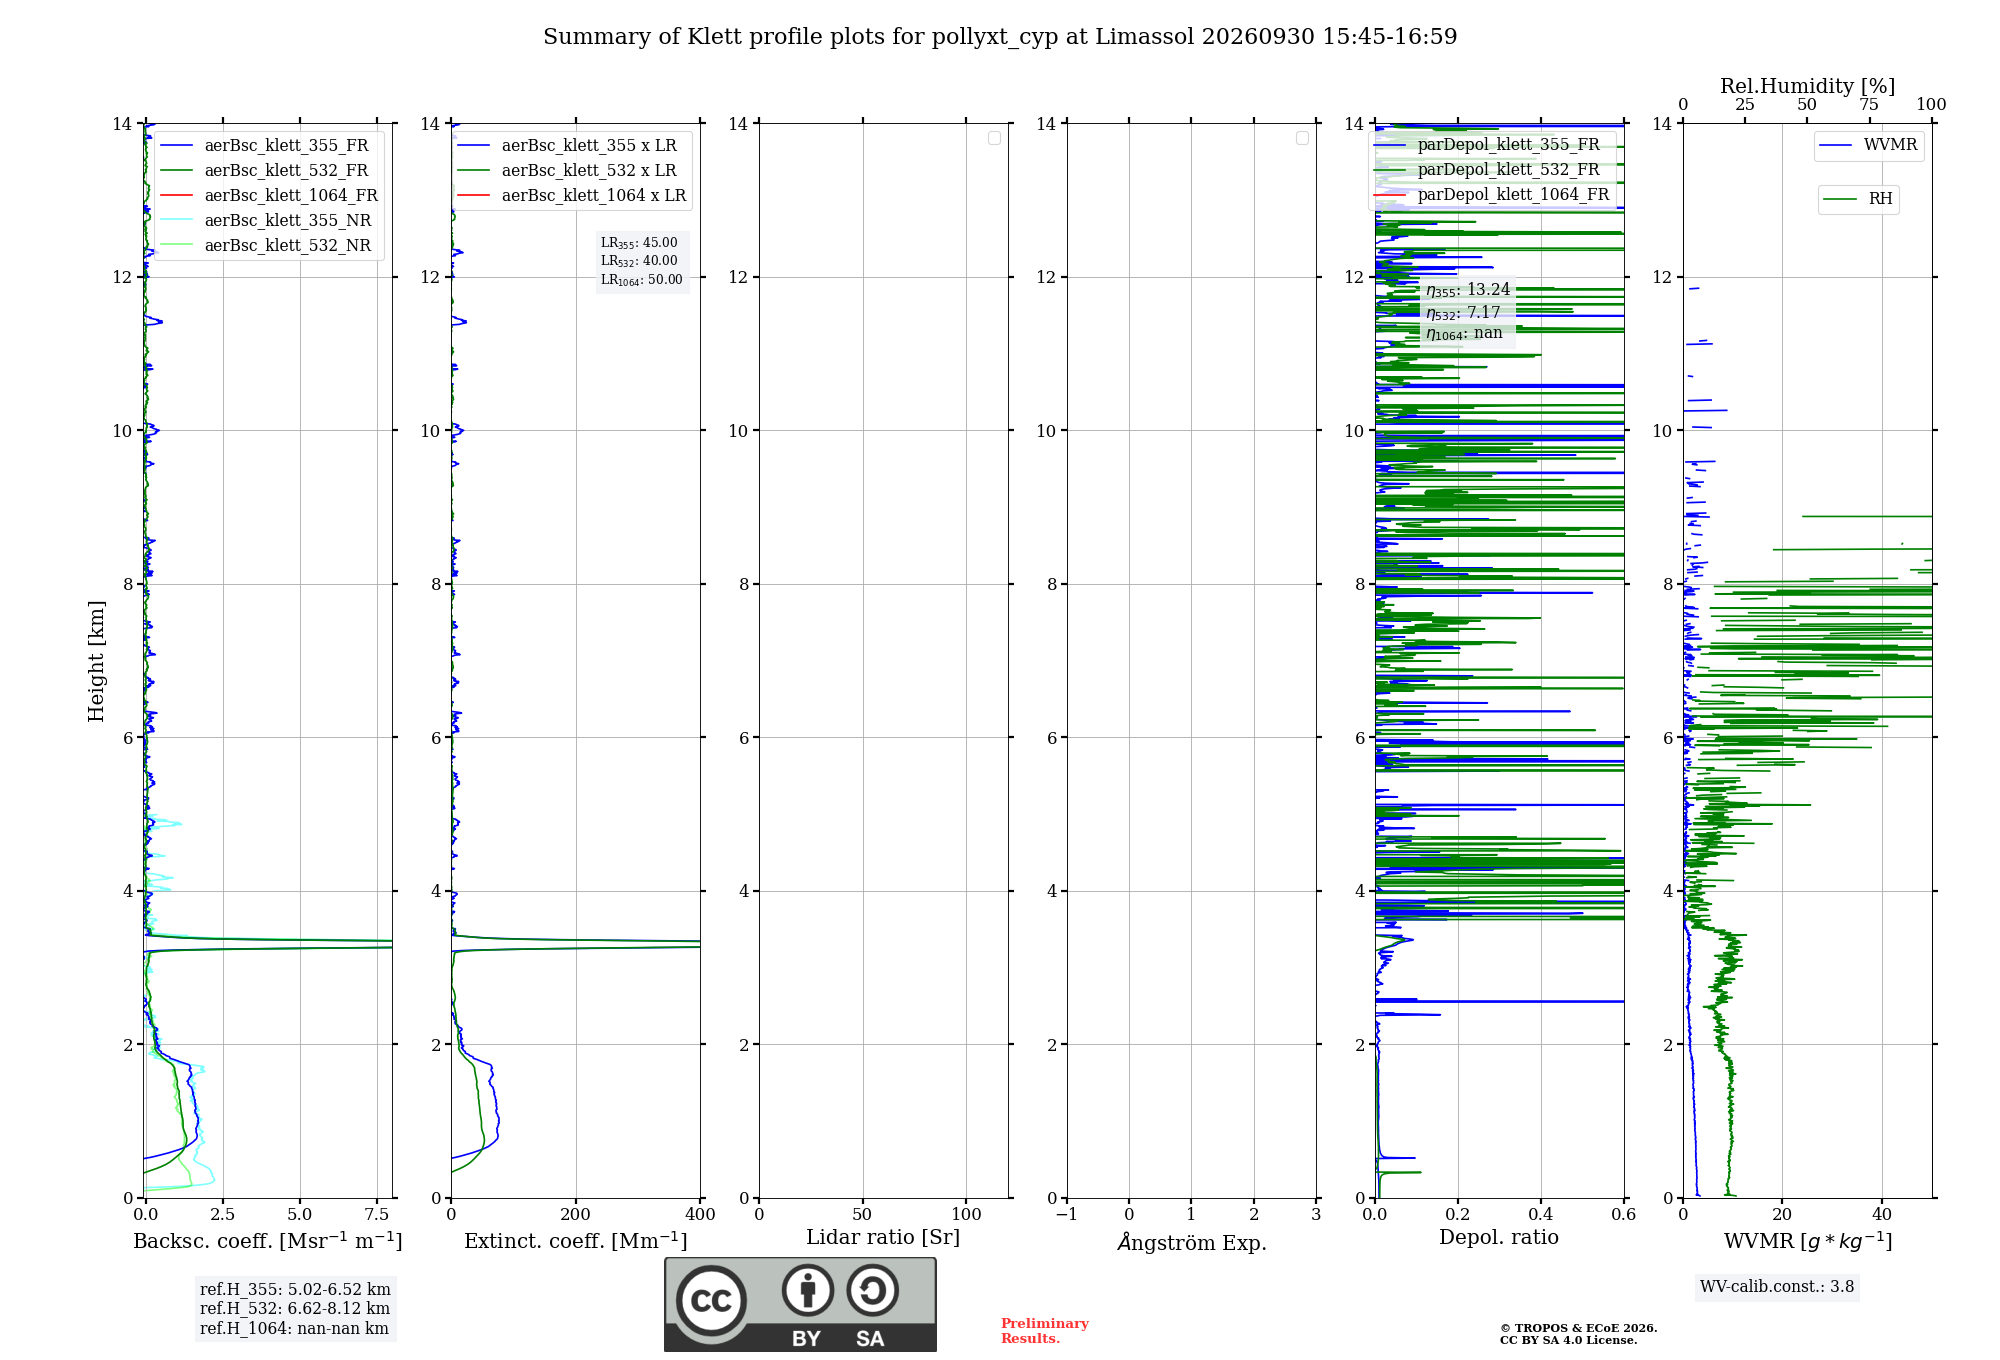This screenshot has width=2000, height=1360.
Task: Select the aerBsc_klett_355_FR legend entry
Action: (265, 145)
